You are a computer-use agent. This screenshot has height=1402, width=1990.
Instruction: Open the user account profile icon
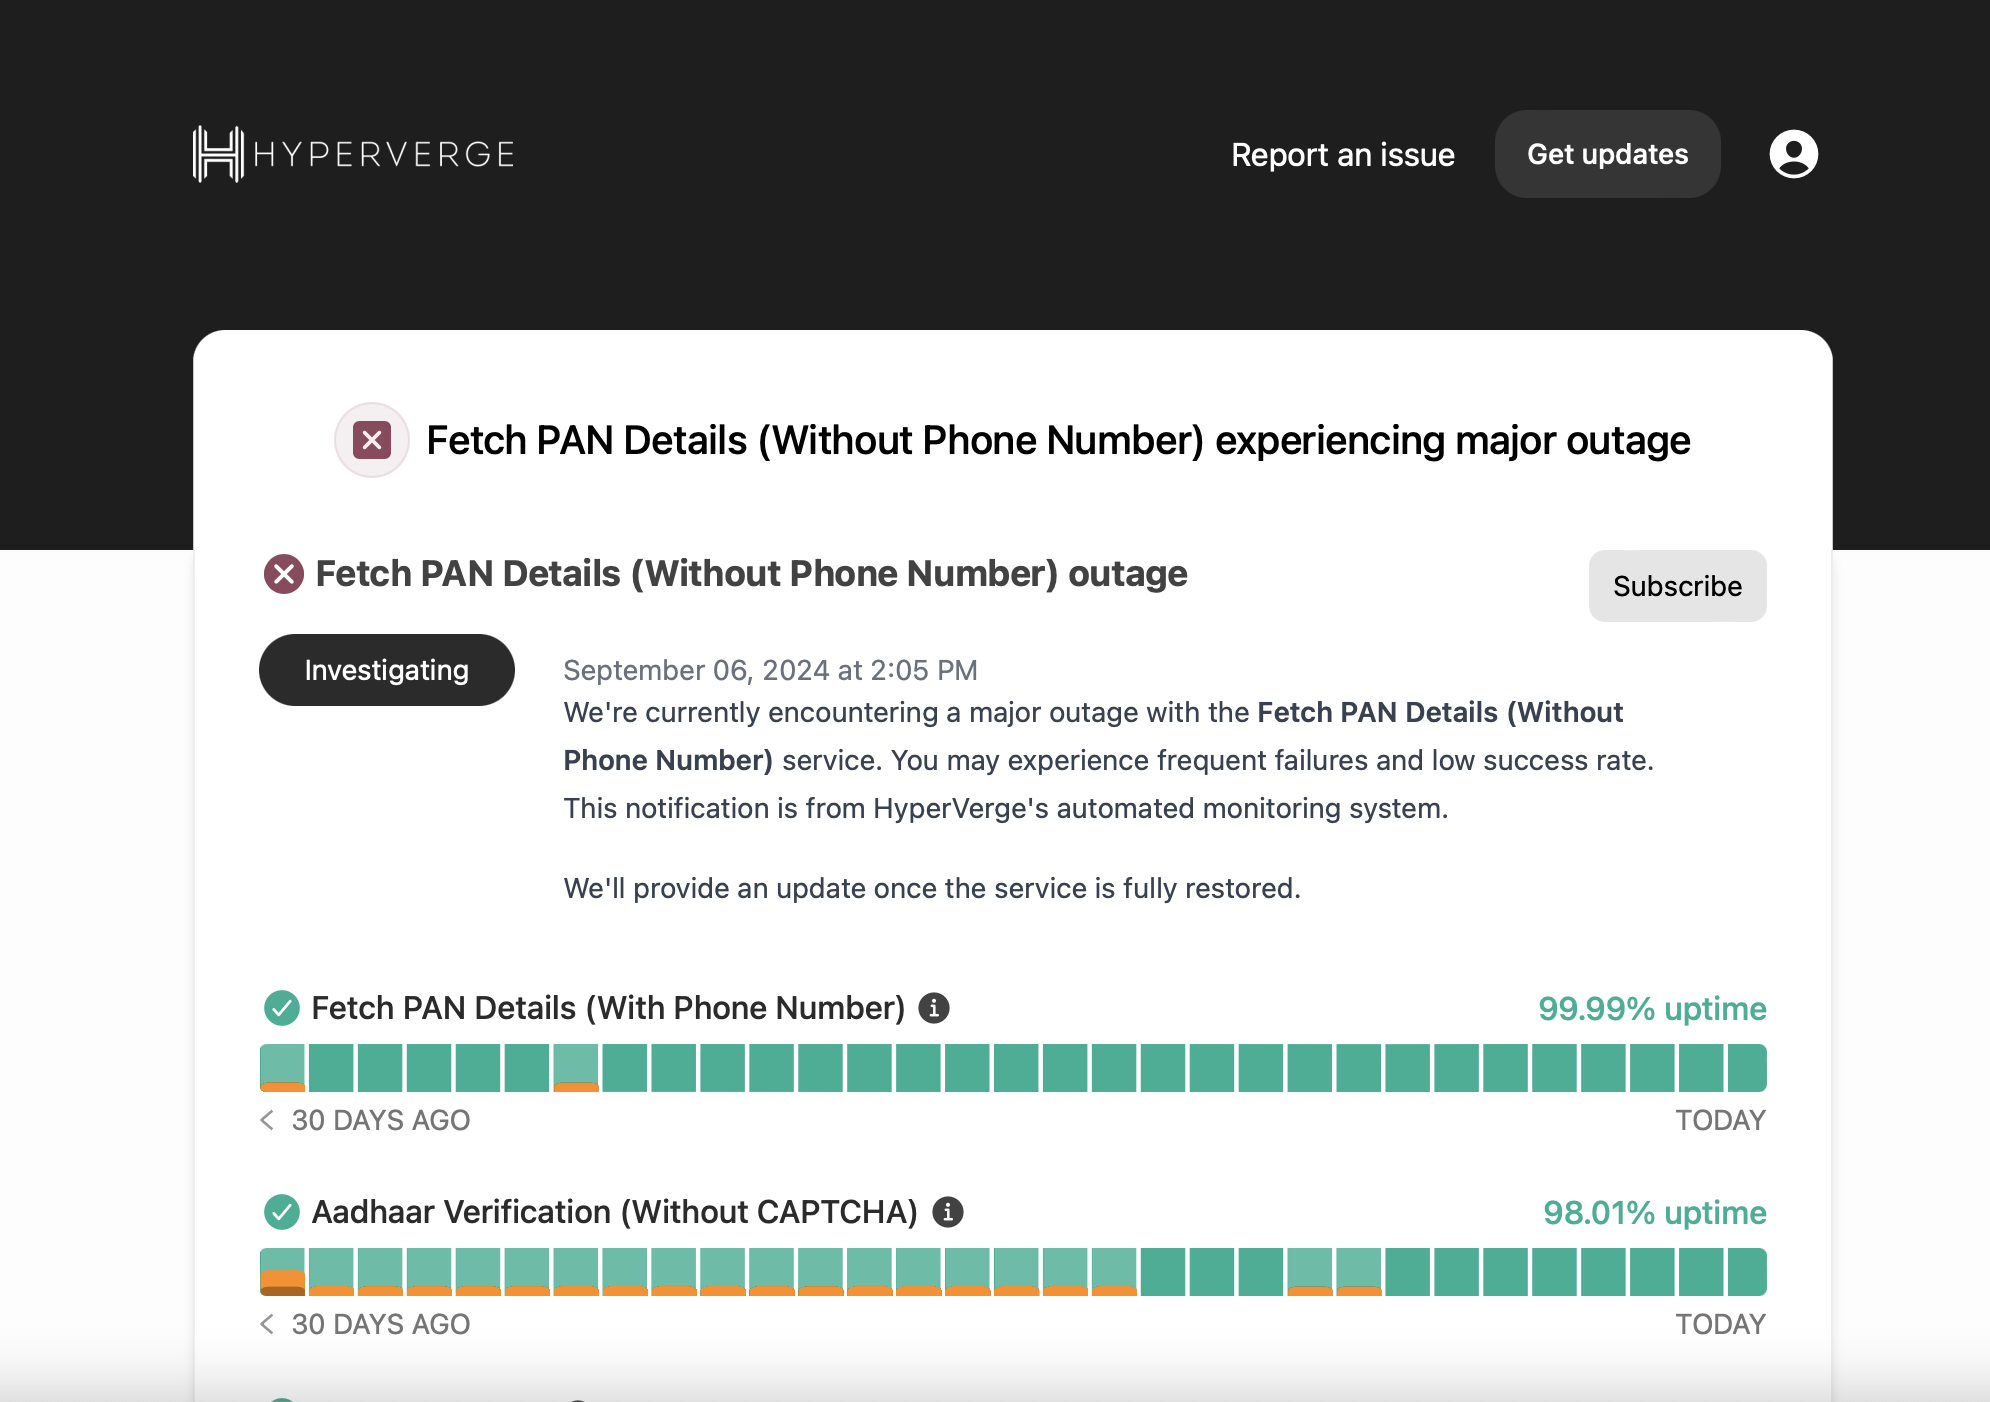click(1793, 154)
